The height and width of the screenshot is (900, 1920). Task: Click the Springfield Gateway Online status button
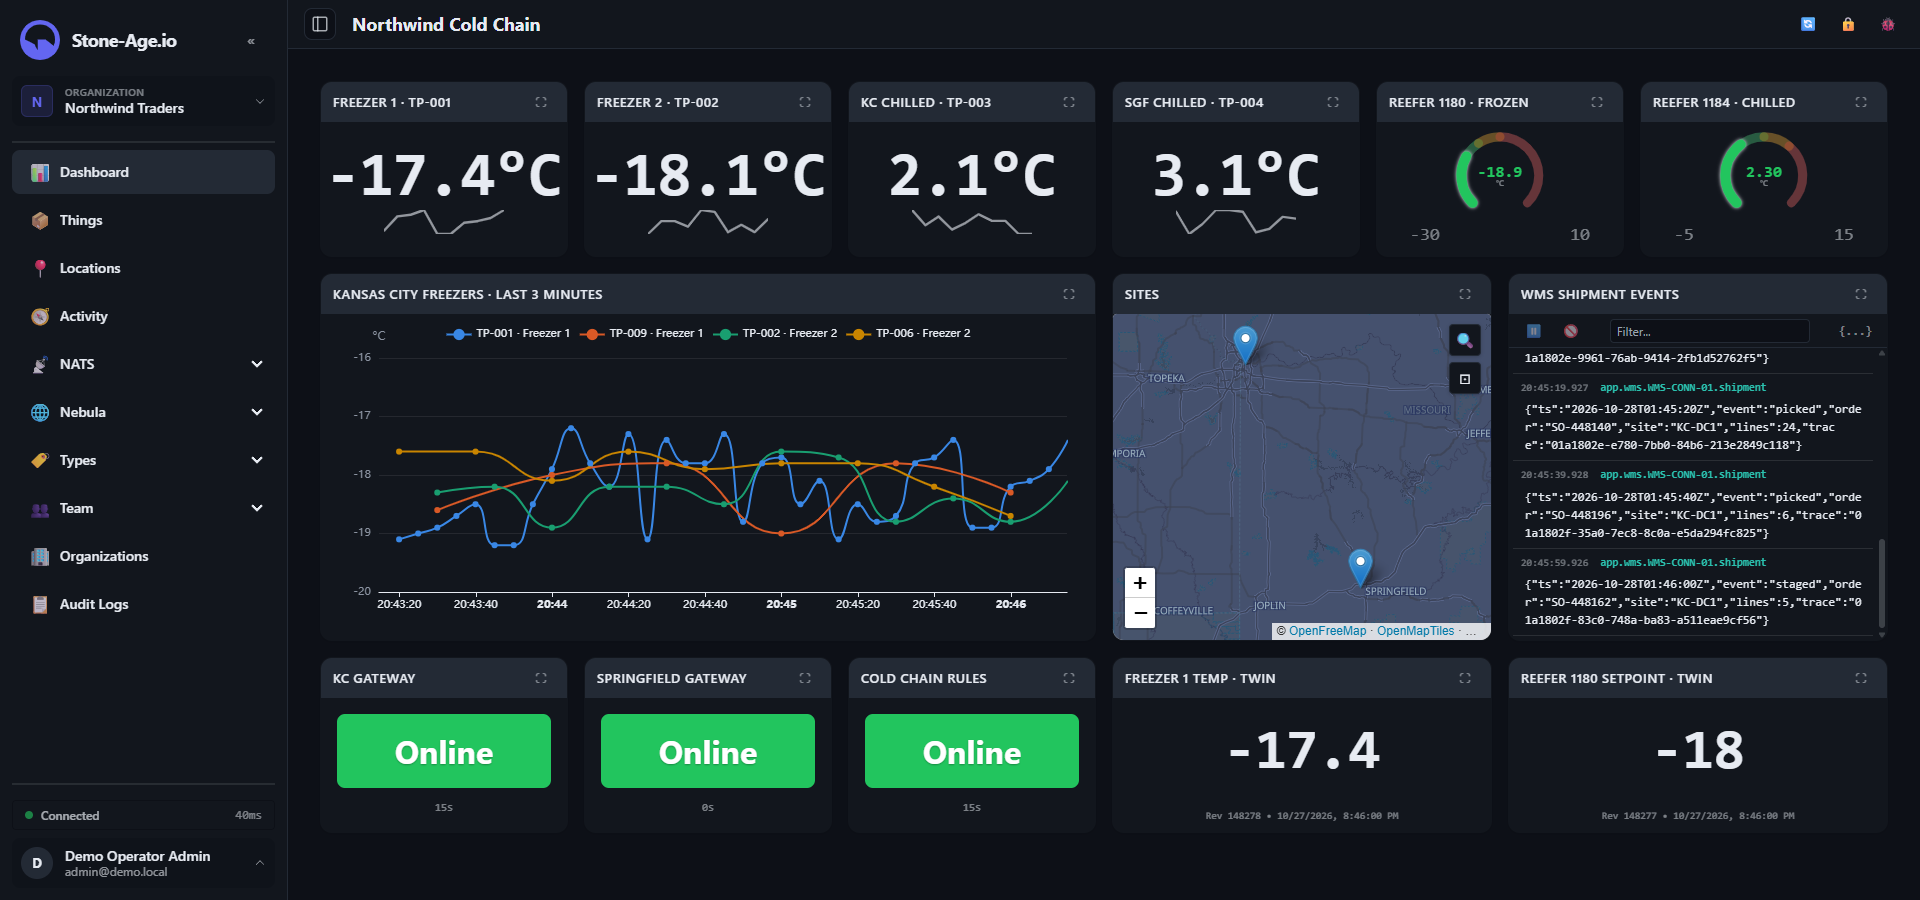(708, 751)
